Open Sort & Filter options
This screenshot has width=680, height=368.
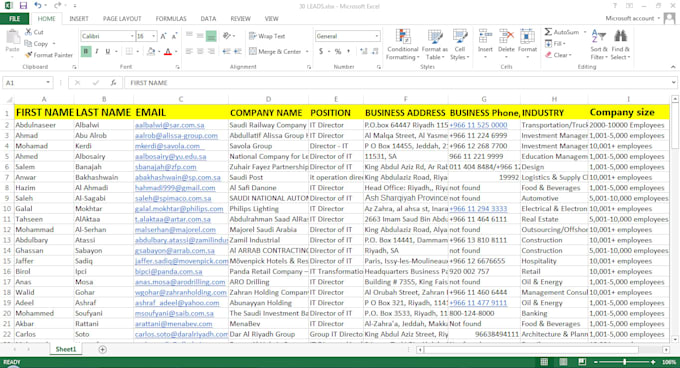point(599,45)
